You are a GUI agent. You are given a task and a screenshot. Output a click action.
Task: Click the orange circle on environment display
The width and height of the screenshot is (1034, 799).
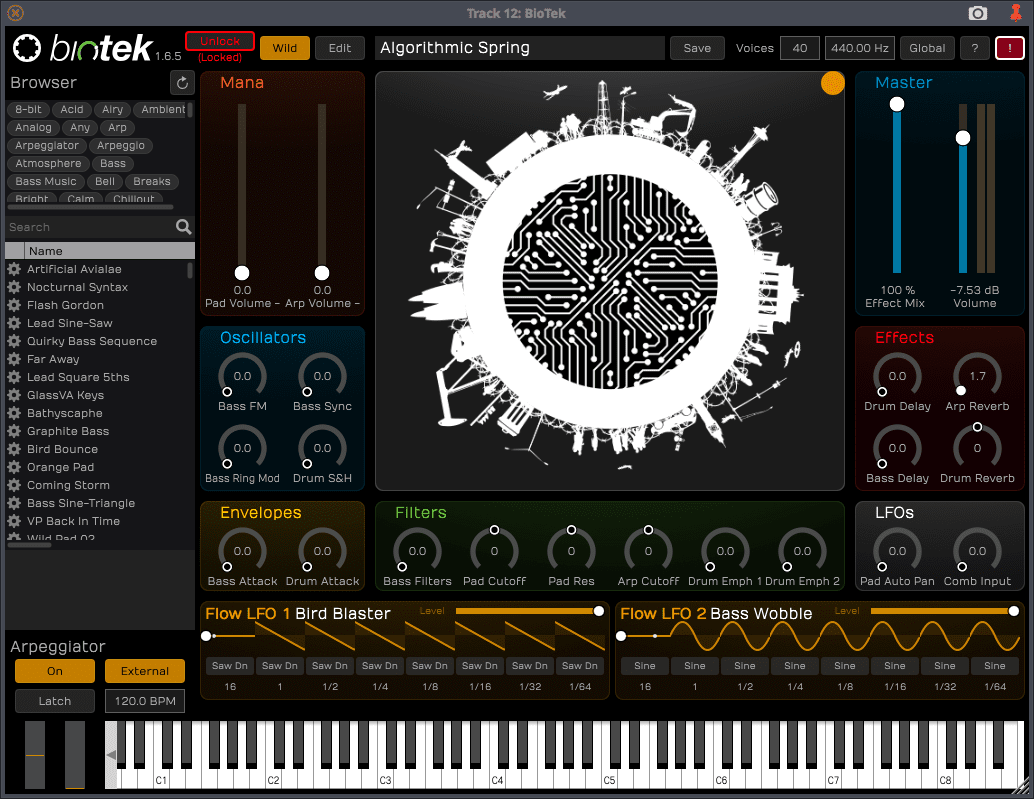[833, 84]
